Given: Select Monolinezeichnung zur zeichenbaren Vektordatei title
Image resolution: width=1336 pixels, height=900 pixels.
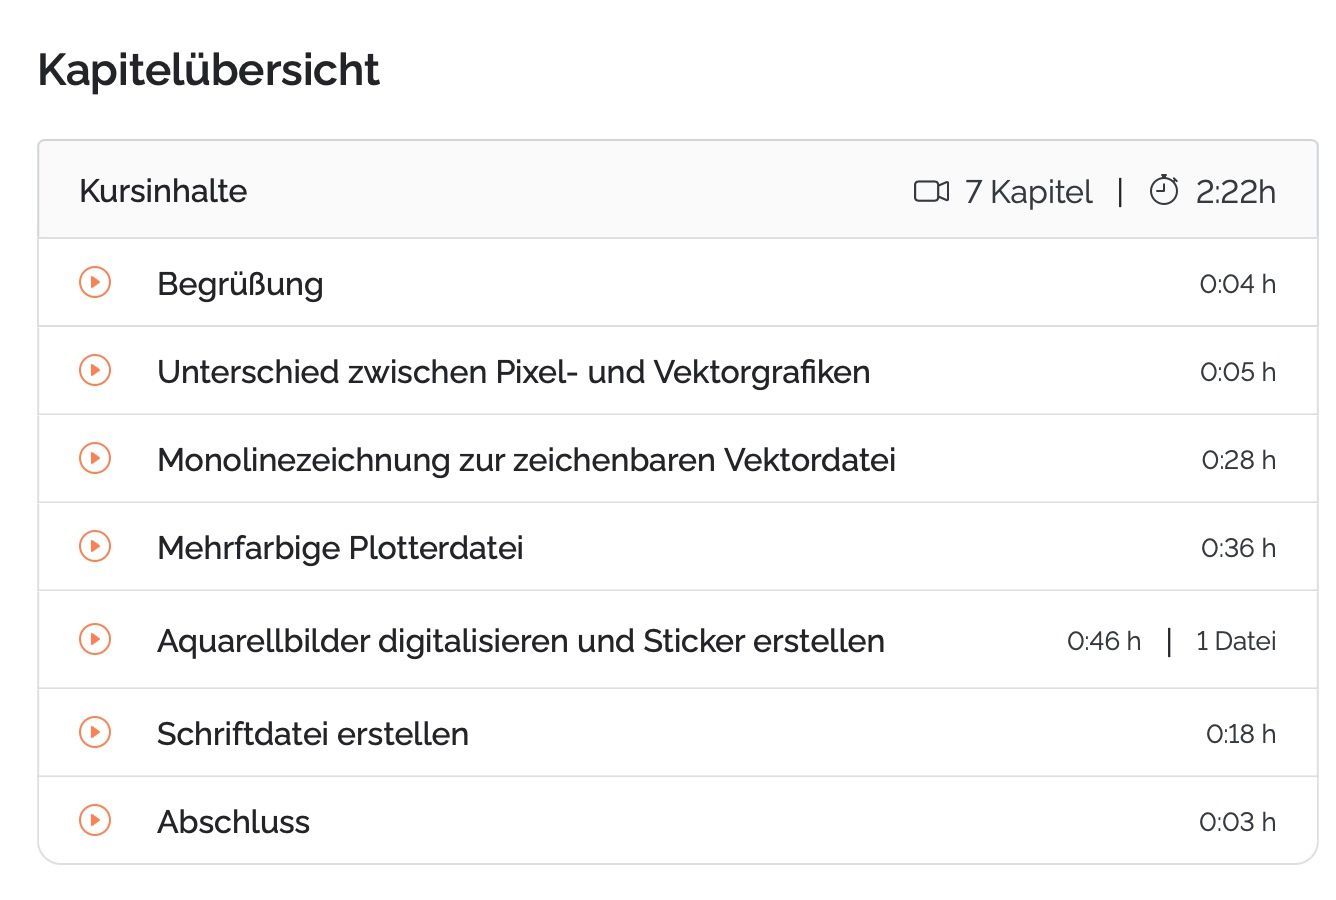Looking at the screenshot, I should pyautogui.click(x=526, y=460).
